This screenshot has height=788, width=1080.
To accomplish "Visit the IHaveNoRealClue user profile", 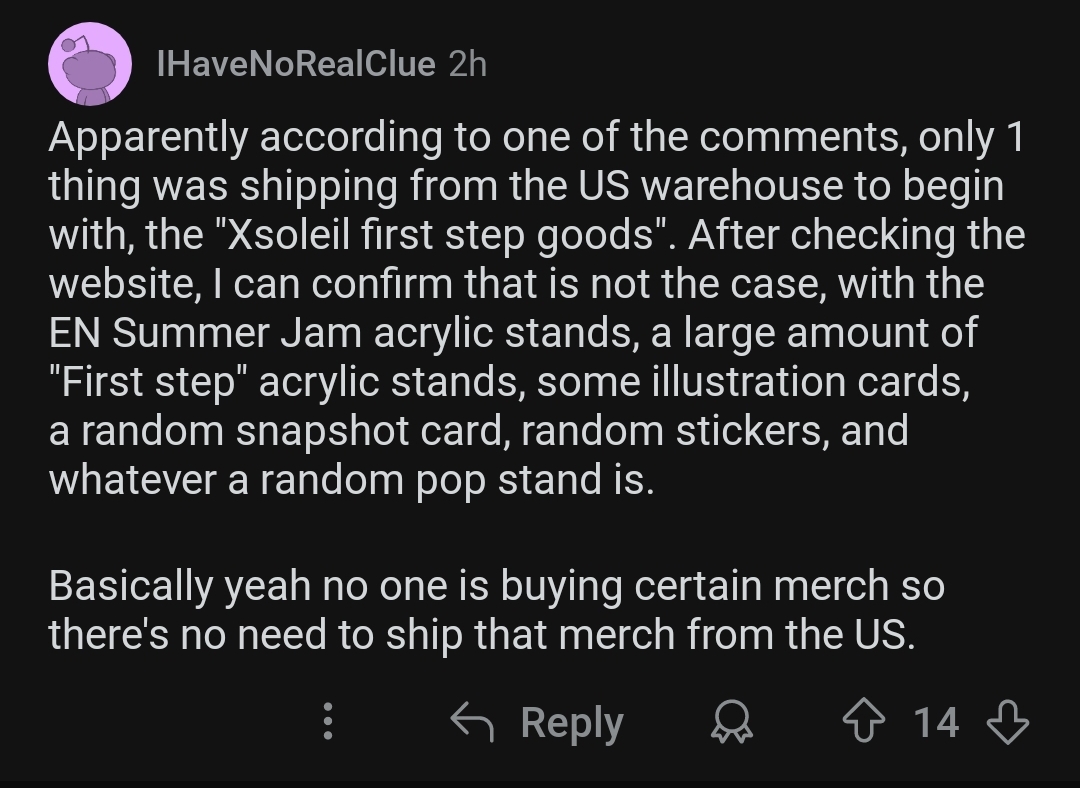I will tap(296, 64).
